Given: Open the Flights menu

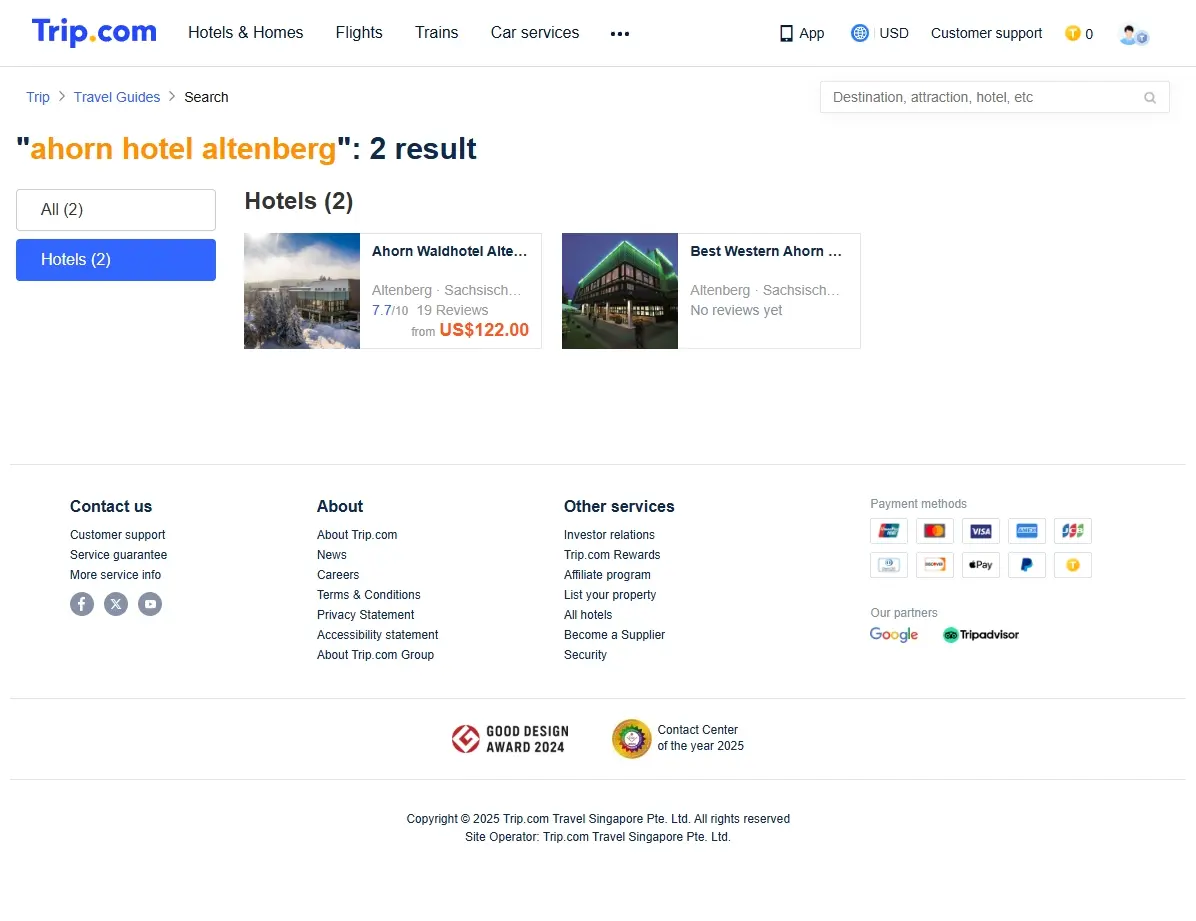Looking at the screenshot, I should (x=359, y=33).
